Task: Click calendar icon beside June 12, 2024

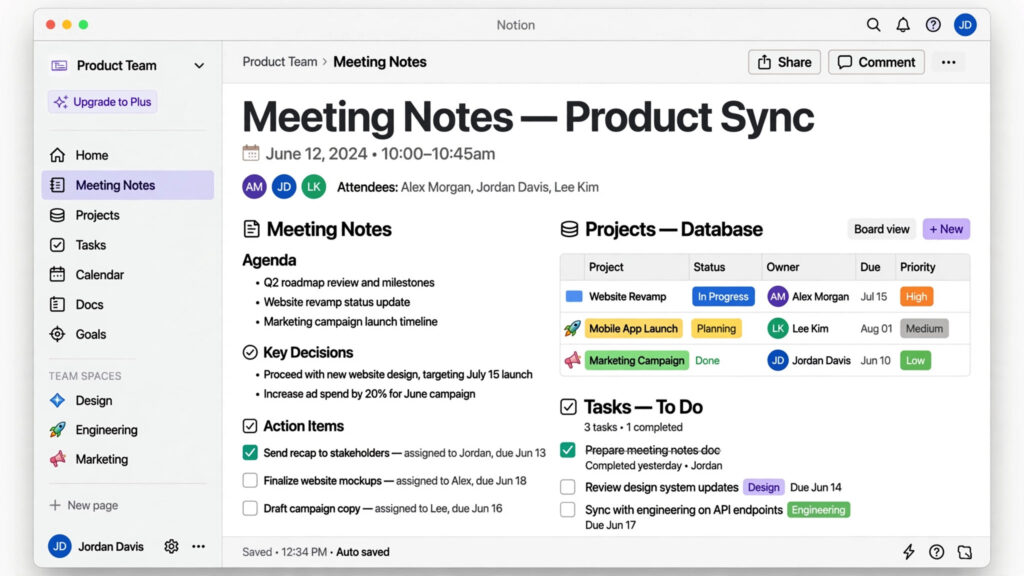Action: 251,153
